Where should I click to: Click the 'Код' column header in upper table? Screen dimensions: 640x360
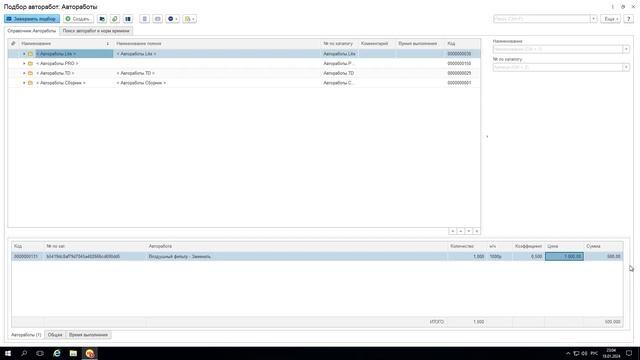tap(462, 44)
